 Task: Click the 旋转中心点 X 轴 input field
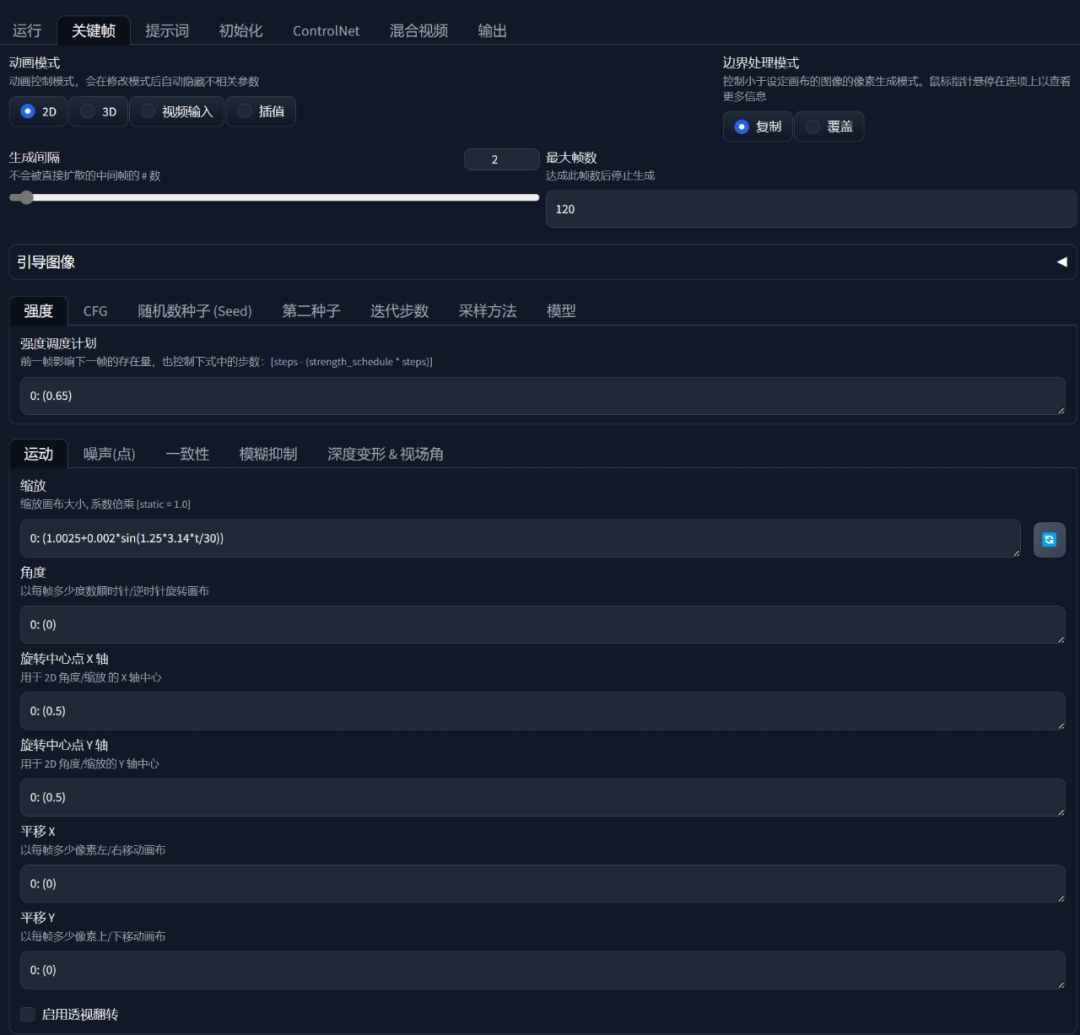tap(543, 711)
